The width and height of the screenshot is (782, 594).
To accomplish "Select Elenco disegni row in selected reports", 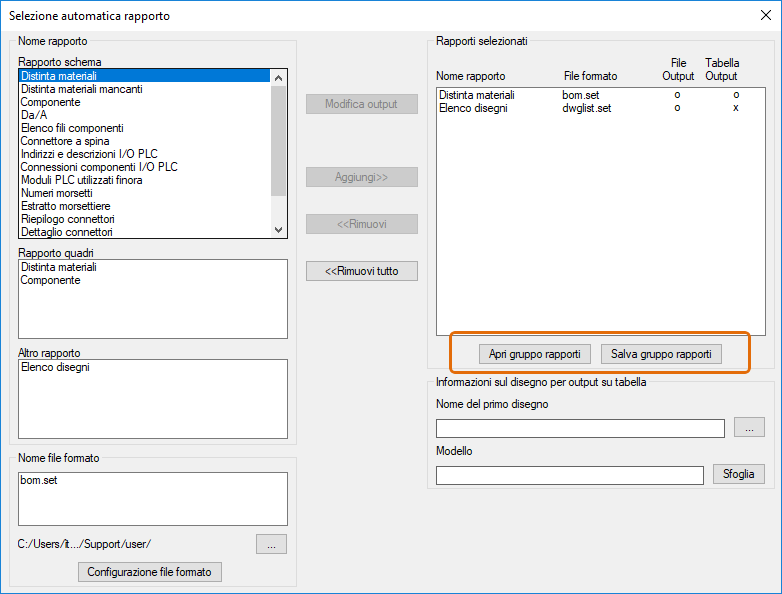I will 473,108.
